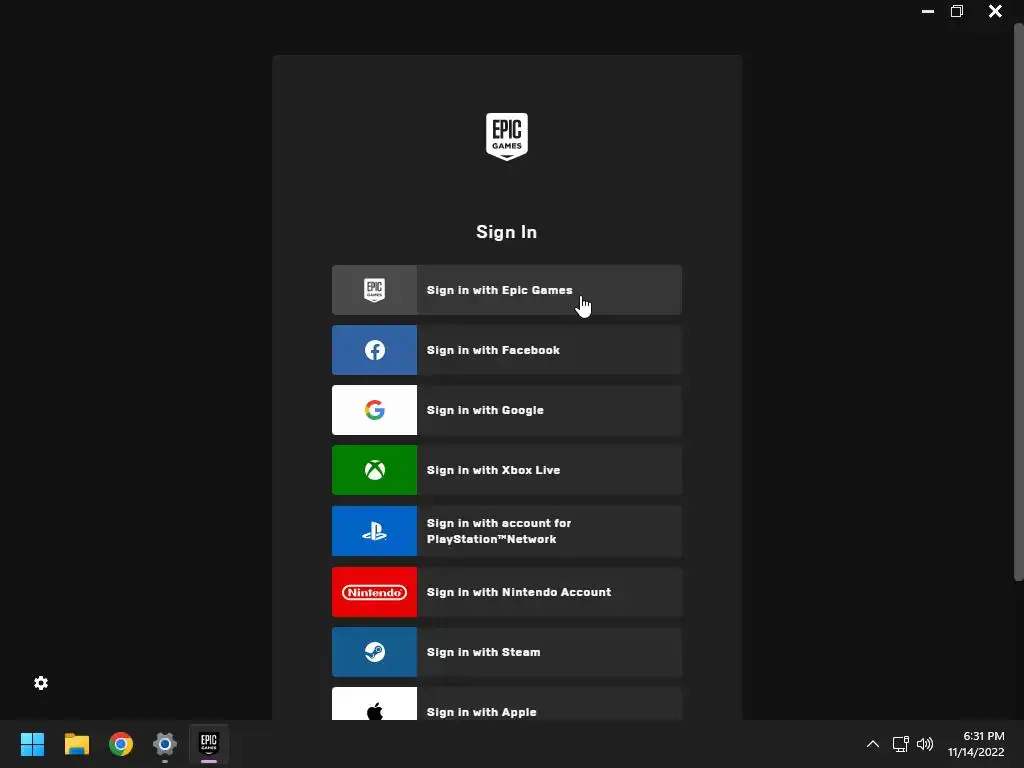Open launcher settings gear at bottom left
Viewport: 1024px width, 768px height.
[x=40, y=683]
